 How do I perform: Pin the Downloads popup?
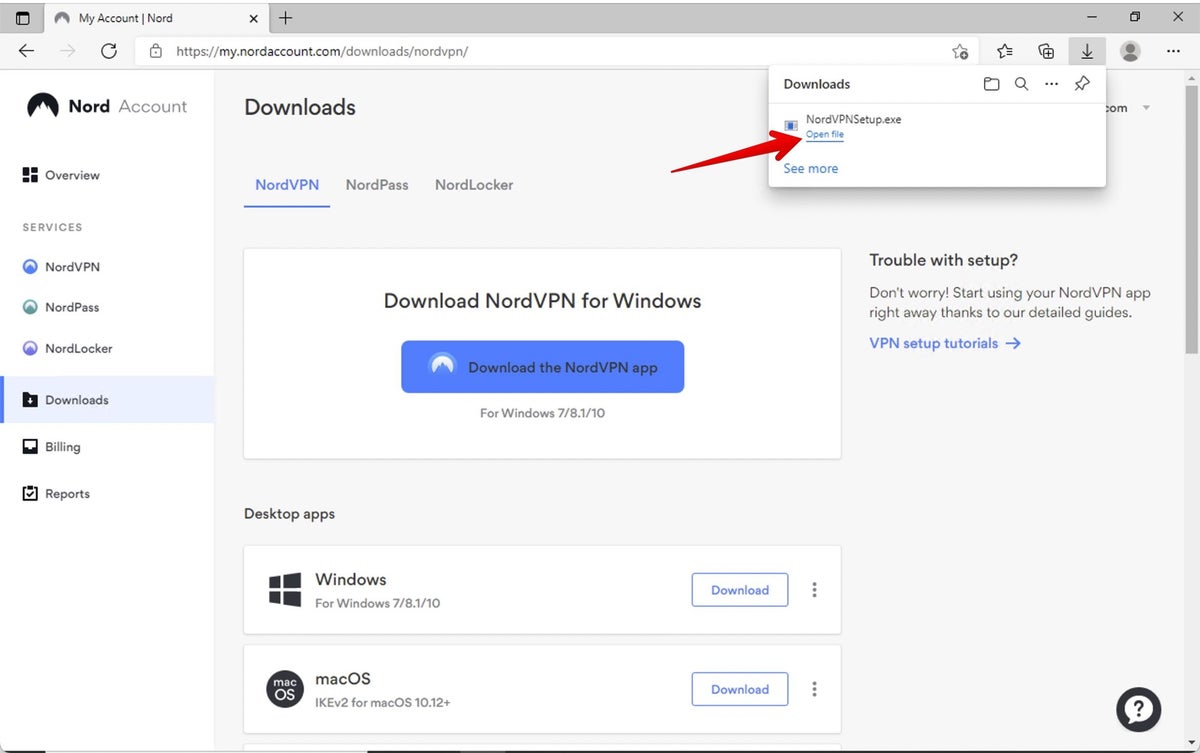pos(1082,84)
